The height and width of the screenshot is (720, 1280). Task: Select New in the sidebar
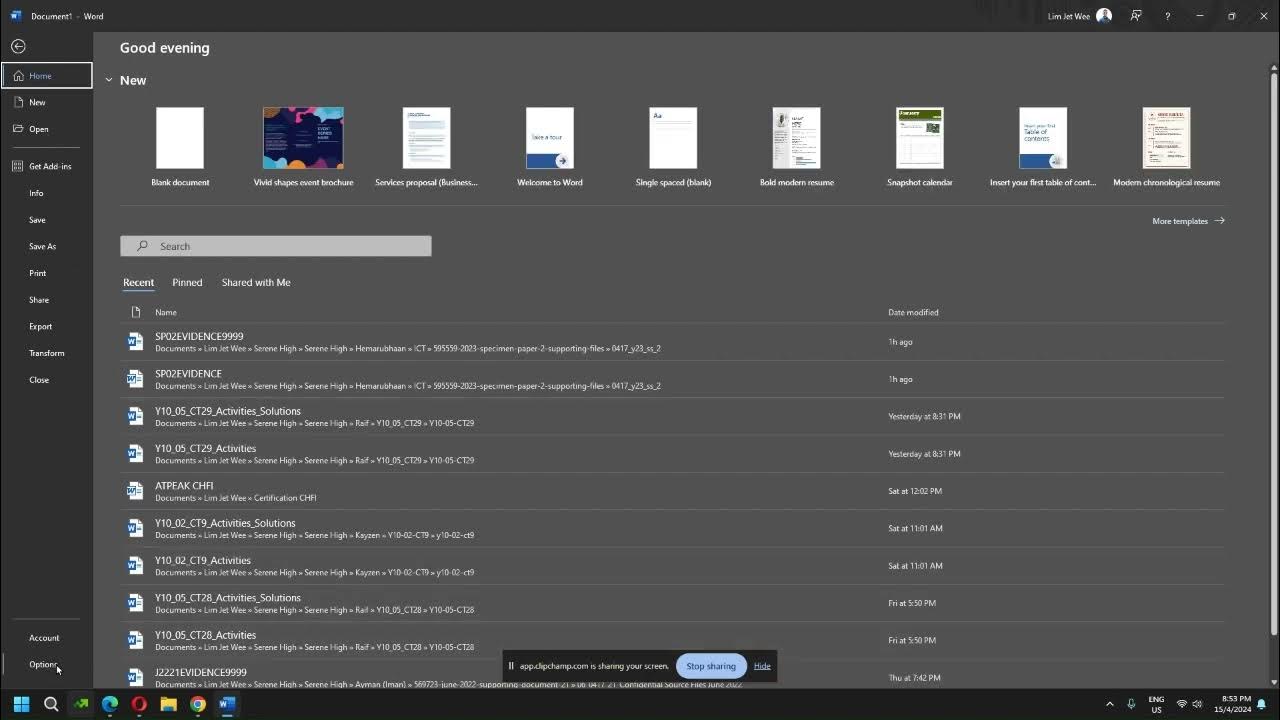tap(47, 102)
